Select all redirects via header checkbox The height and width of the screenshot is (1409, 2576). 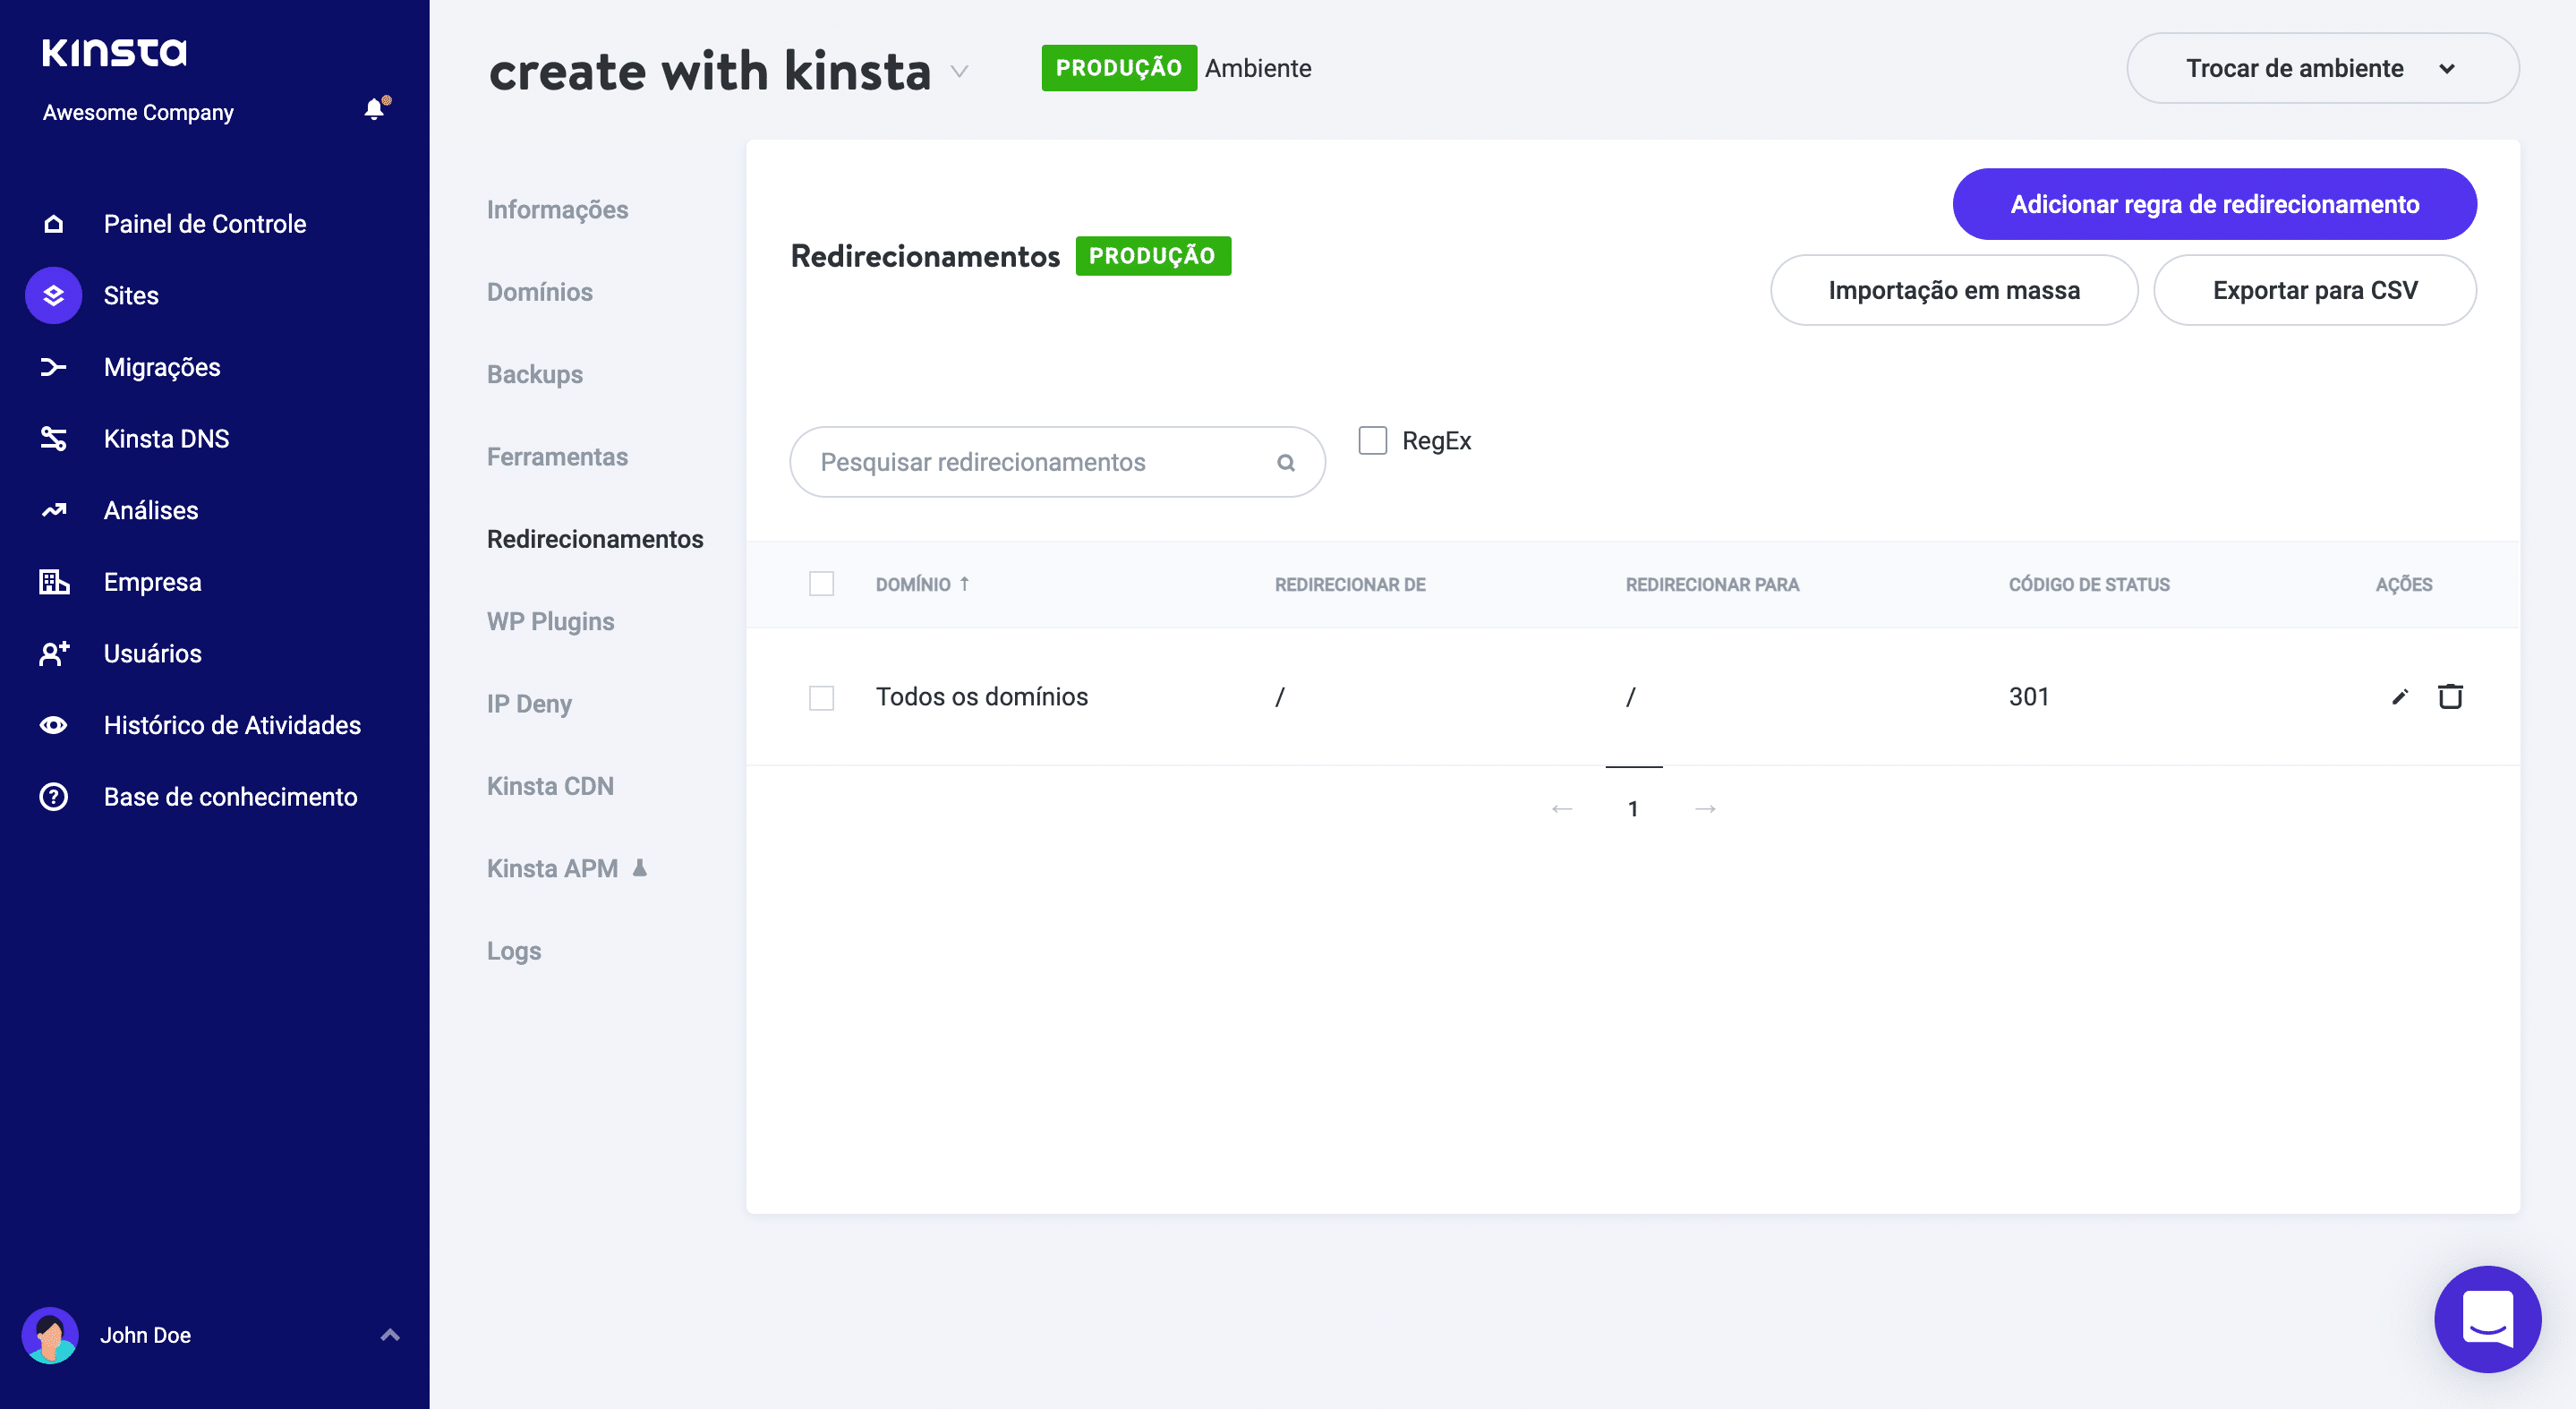(821, 583)
